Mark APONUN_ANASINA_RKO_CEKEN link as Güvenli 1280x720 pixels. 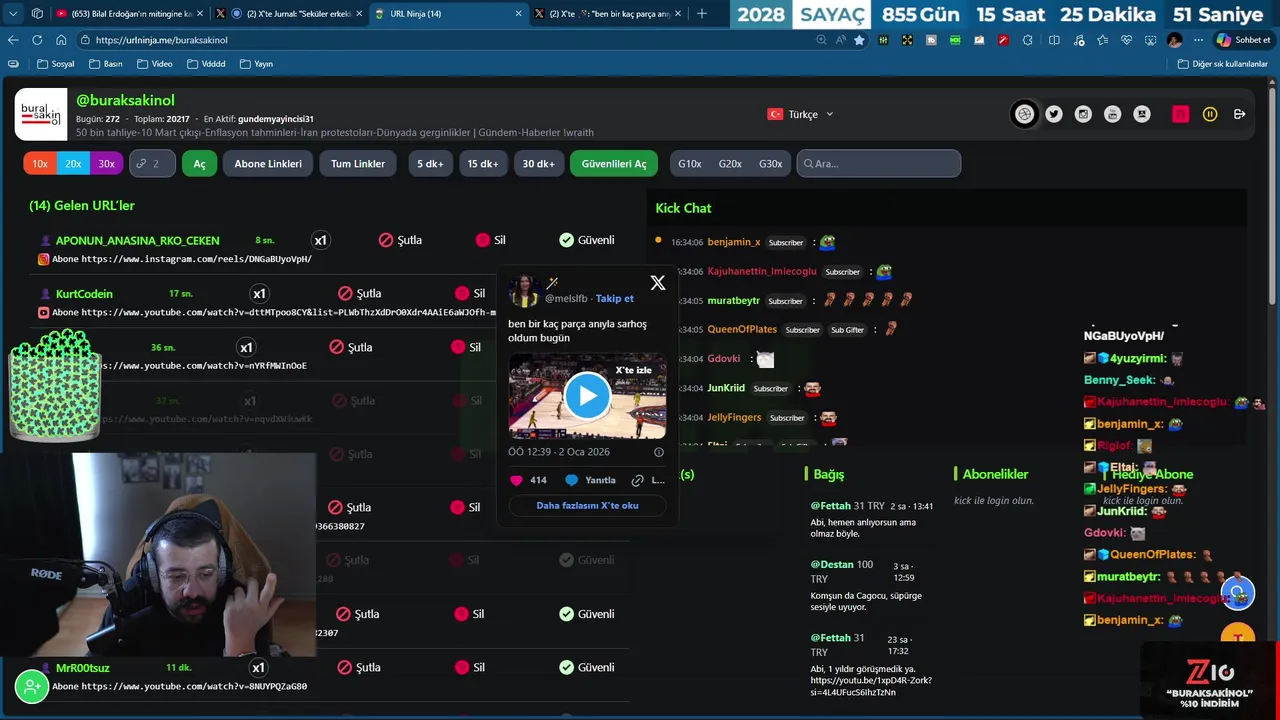[587, 240]
